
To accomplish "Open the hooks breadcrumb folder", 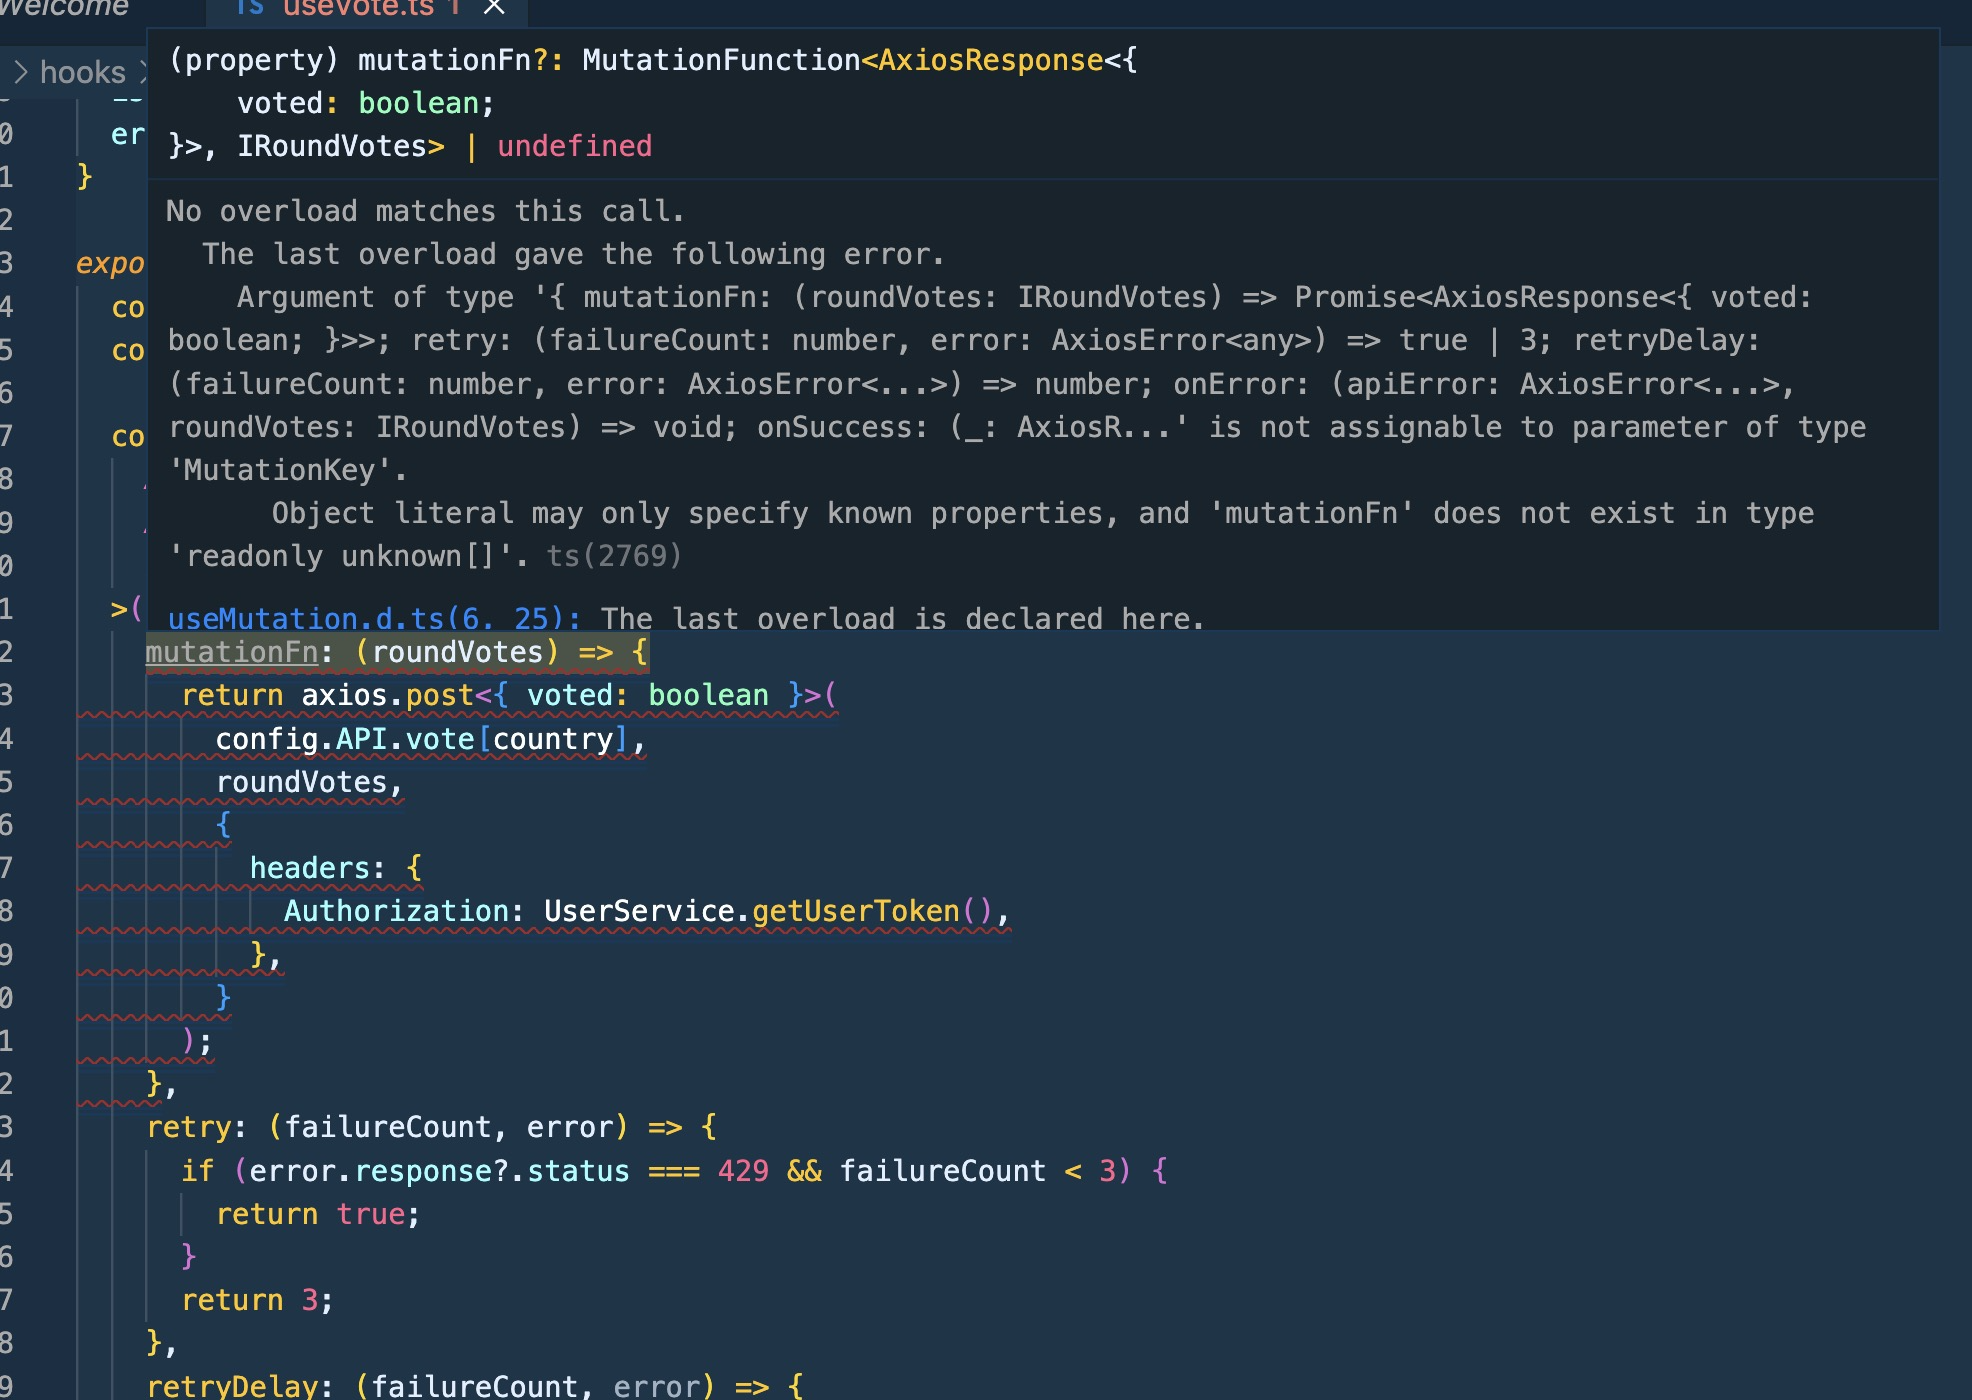I will tap(82, 72).
